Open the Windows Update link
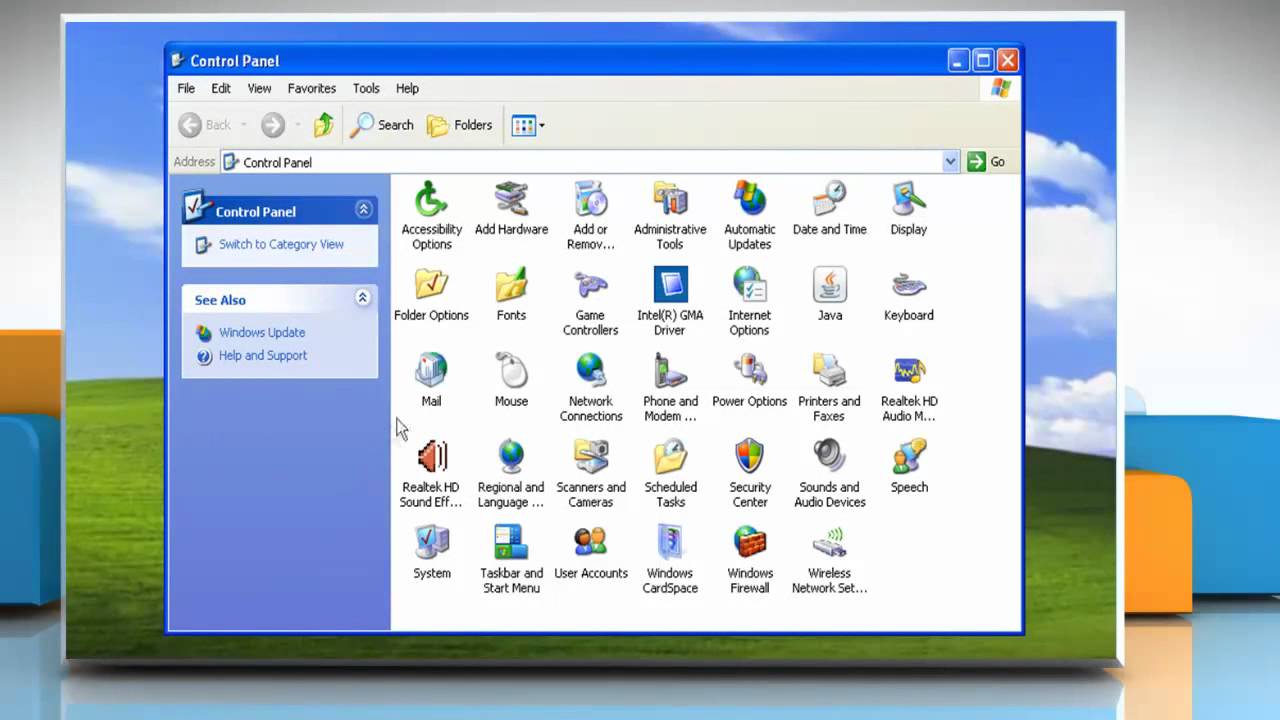The width and height of the screenshot is (1280, 720). pyautogui.click(x=262, y=332)
